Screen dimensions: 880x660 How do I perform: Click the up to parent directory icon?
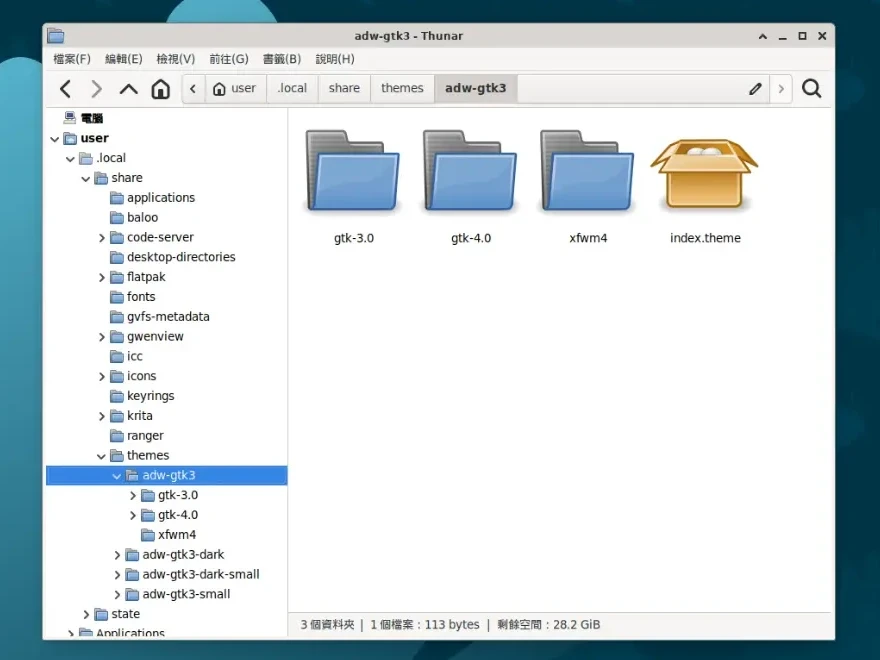click(128, 88)
